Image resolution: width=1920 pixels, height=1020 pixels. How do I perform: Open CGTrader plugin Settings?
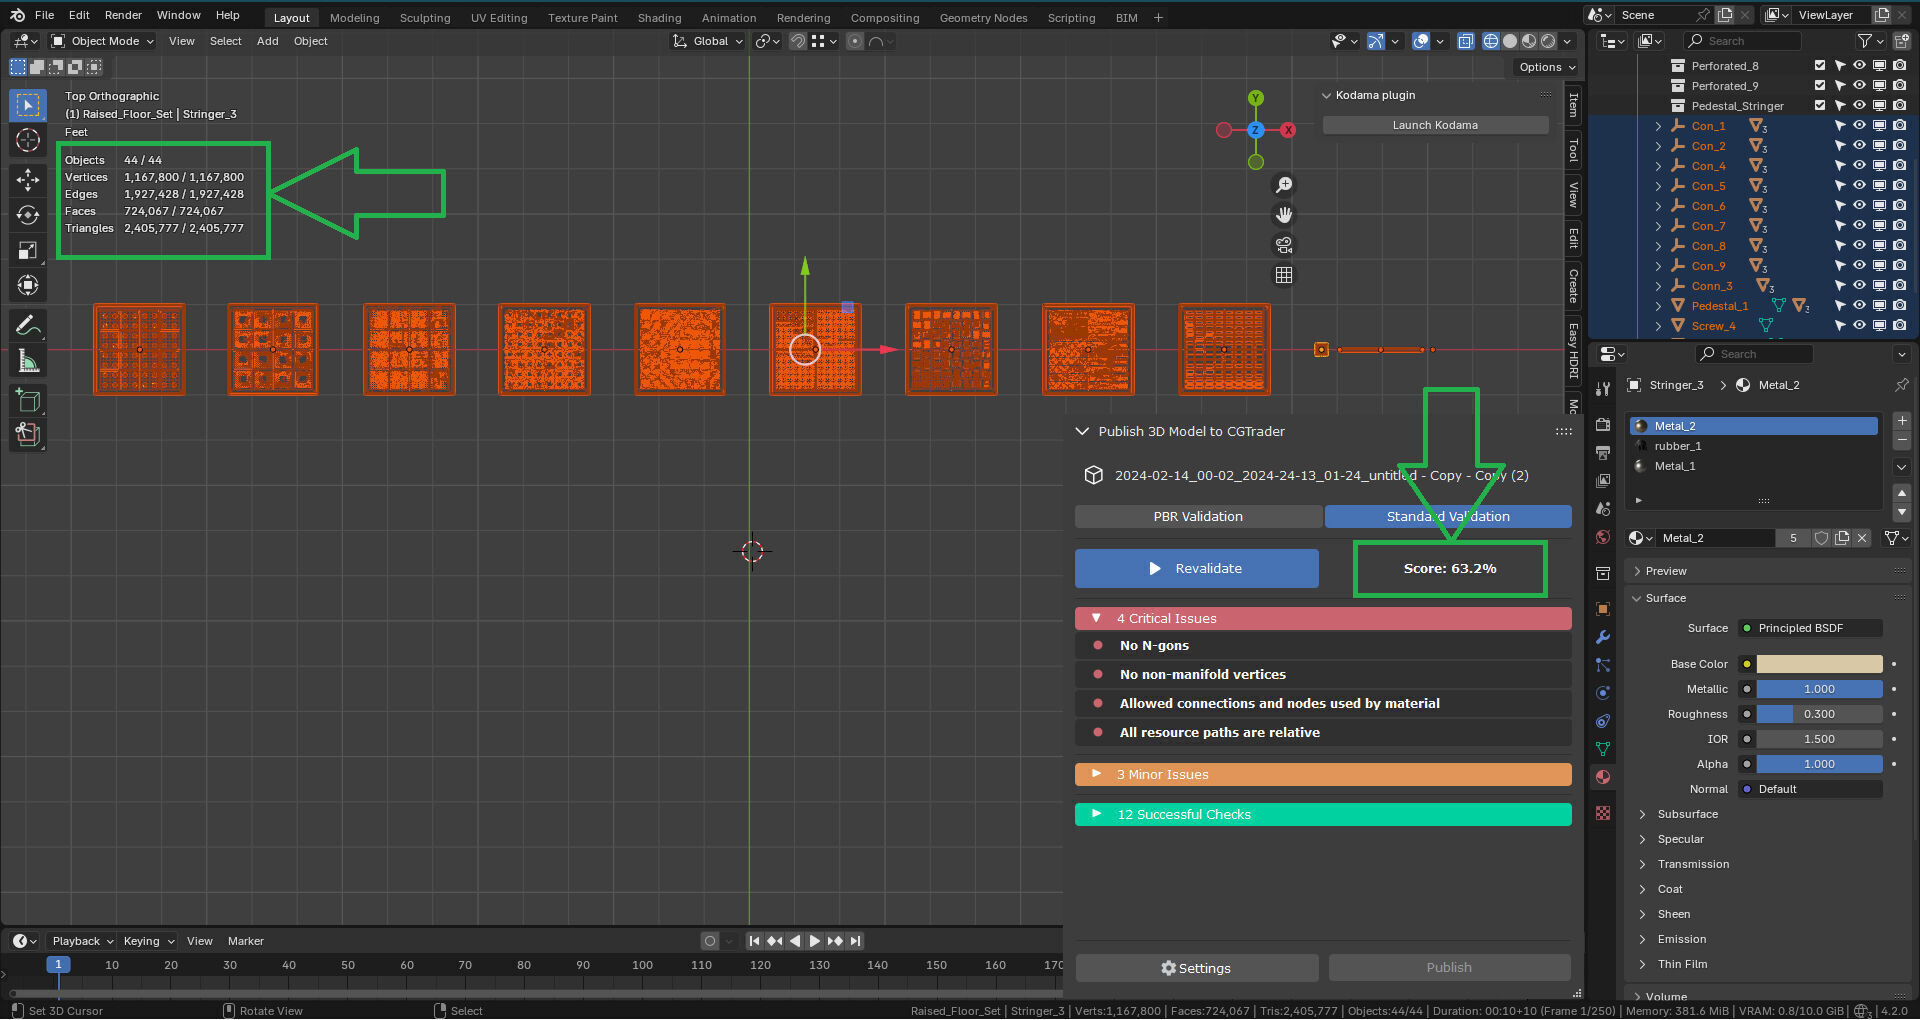coord(1197,968)
